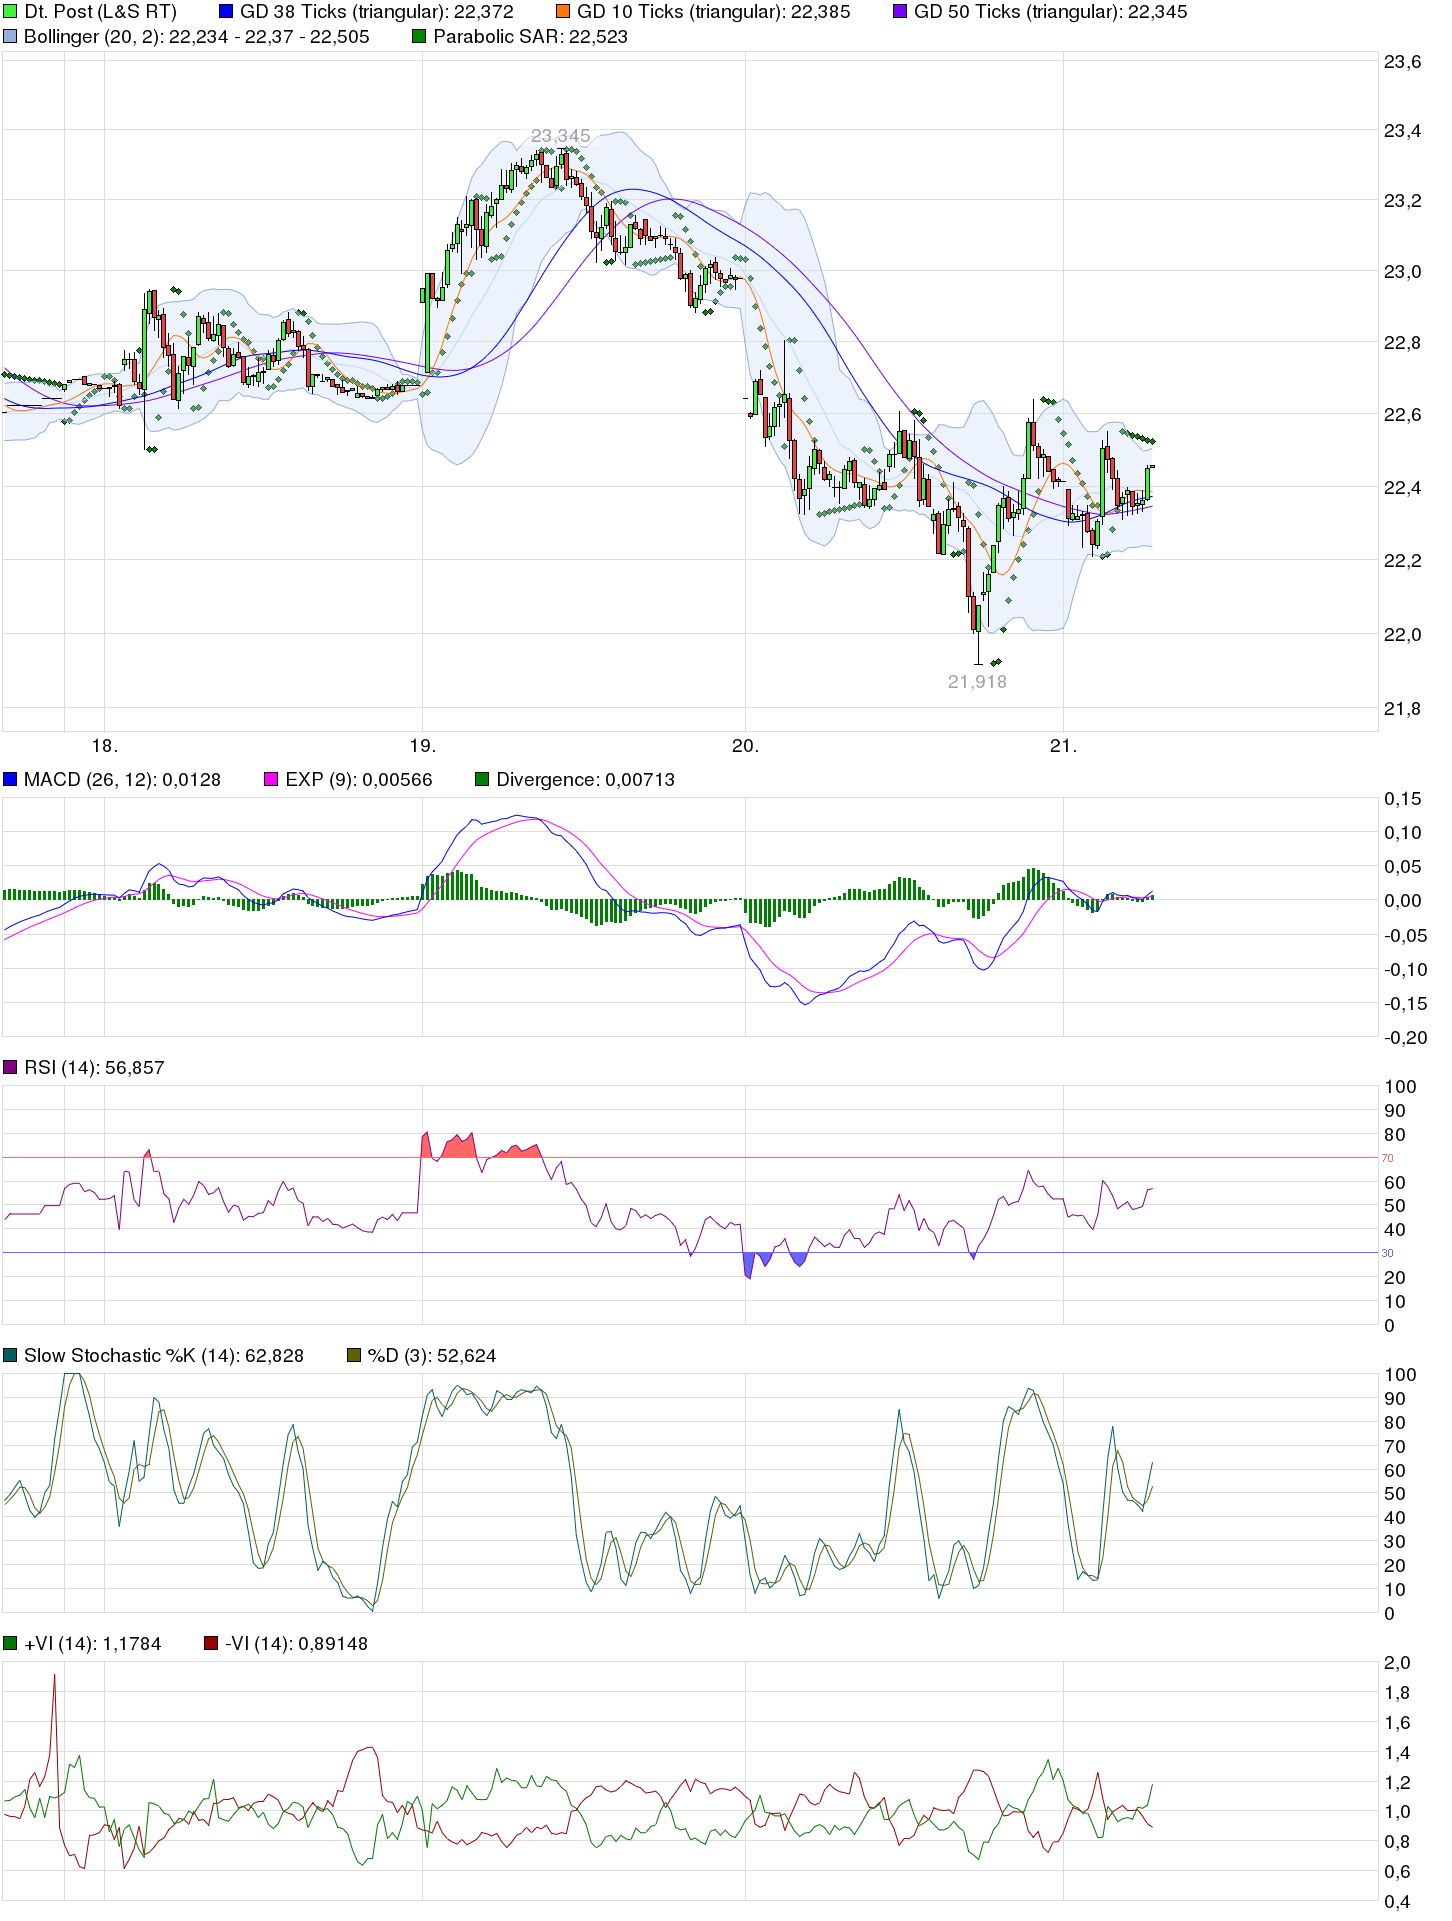Image resolution: width=1452 pixels, height=1921 pixels.
Task: Click the '21.' date axis label
Action: [1064, 745]
